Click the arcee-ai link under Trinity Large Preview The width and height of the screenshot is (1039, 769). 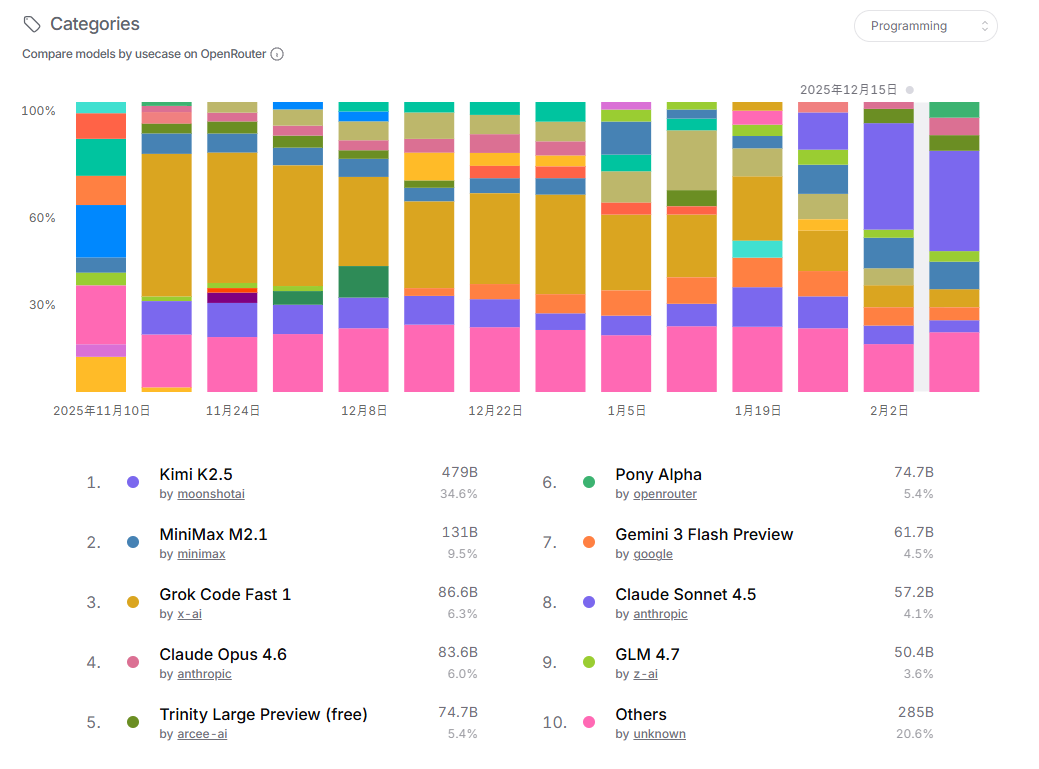(x=203, y=734)
